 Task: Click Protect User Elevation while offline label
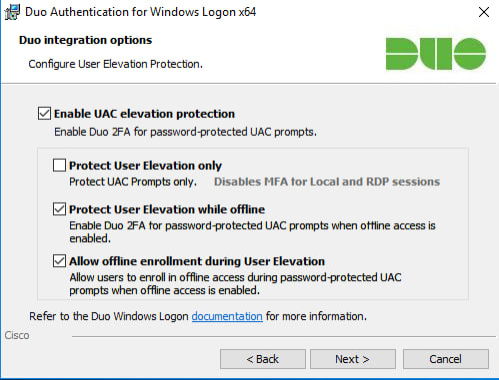[167, 209]
